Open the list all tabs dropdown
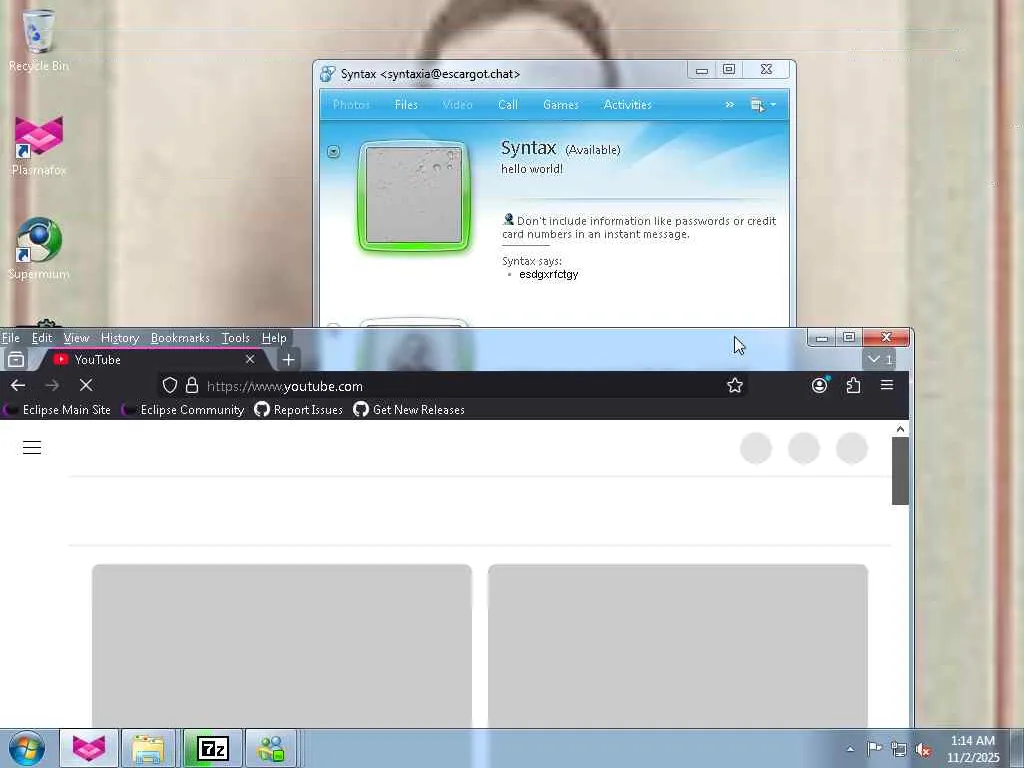 click(x=879, y=359)
